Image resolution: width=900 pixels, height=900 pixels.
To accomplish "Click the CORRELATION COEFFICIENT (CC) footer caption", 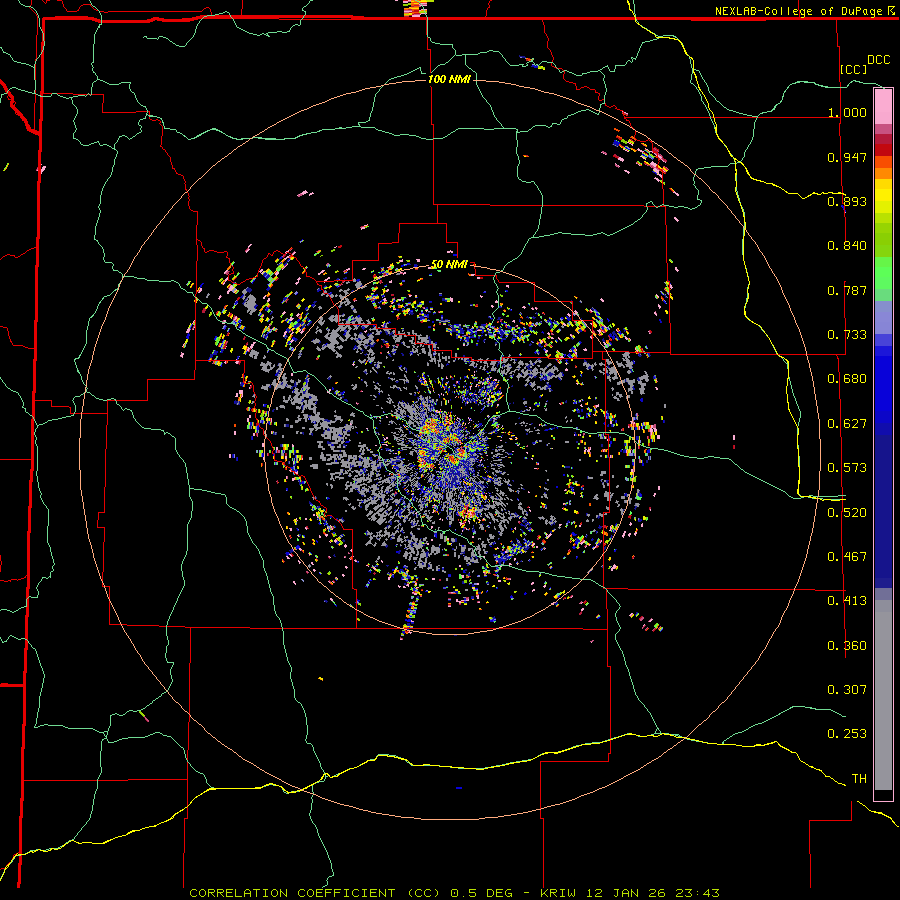I will click(315, 893).
